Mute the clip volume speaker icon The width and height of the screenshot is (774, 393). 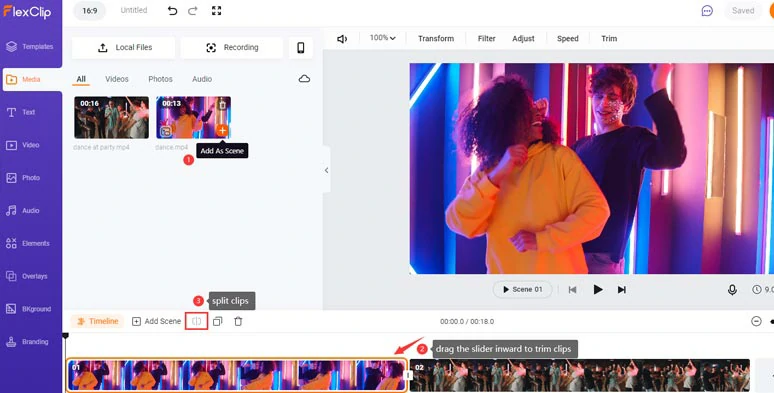[342, 39]
